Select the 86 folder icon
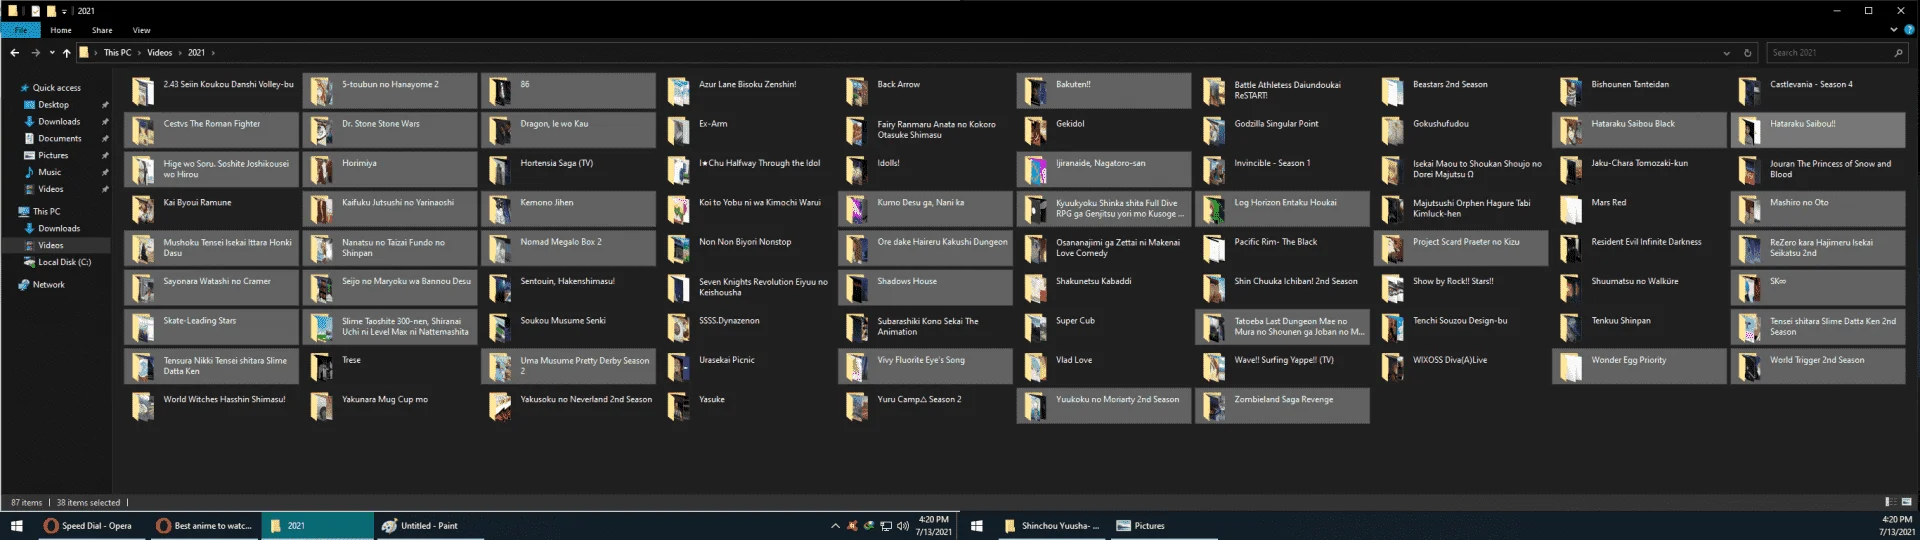This screenshot has height=540, width=1920. pyautogui.click(x=499, y=91)
